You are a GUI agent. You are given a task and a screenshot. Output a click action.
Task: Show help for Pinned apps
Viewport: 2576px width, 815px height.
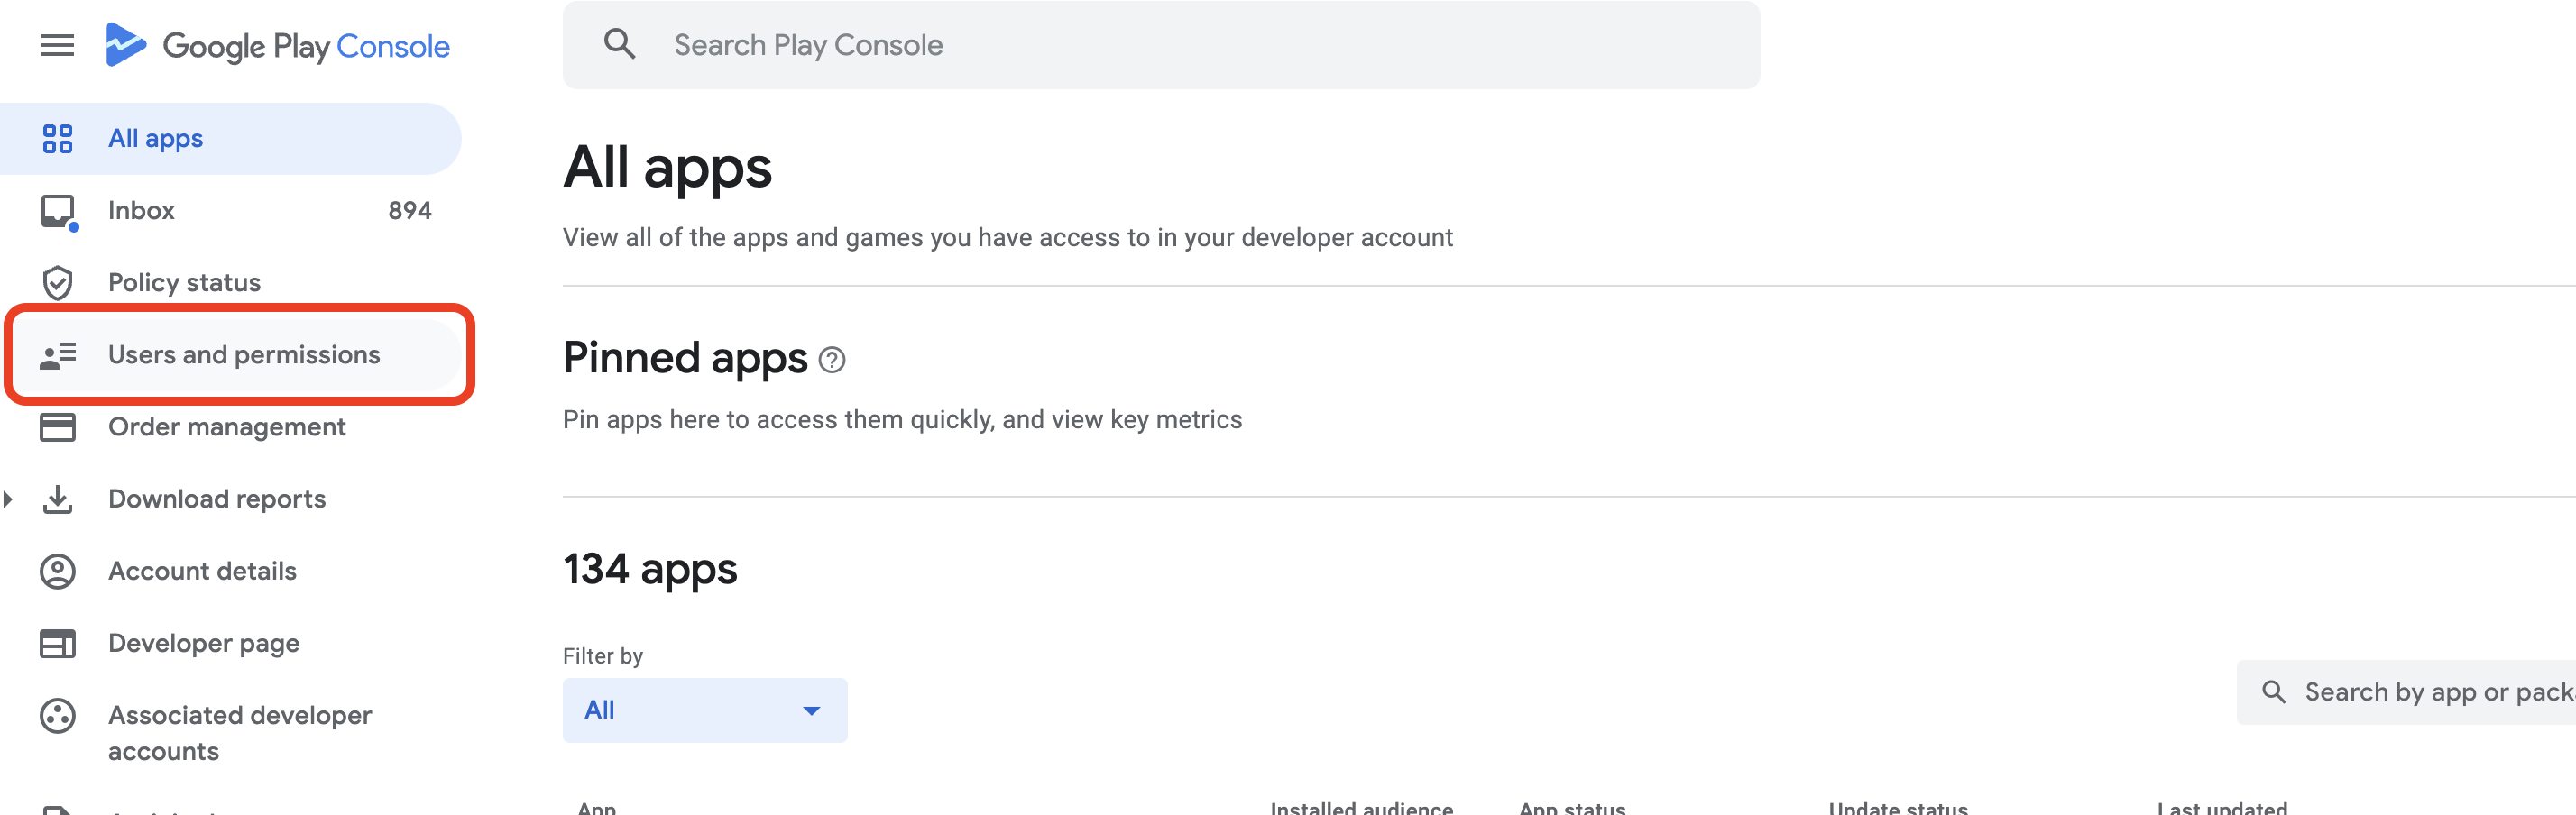coord(831,360)
